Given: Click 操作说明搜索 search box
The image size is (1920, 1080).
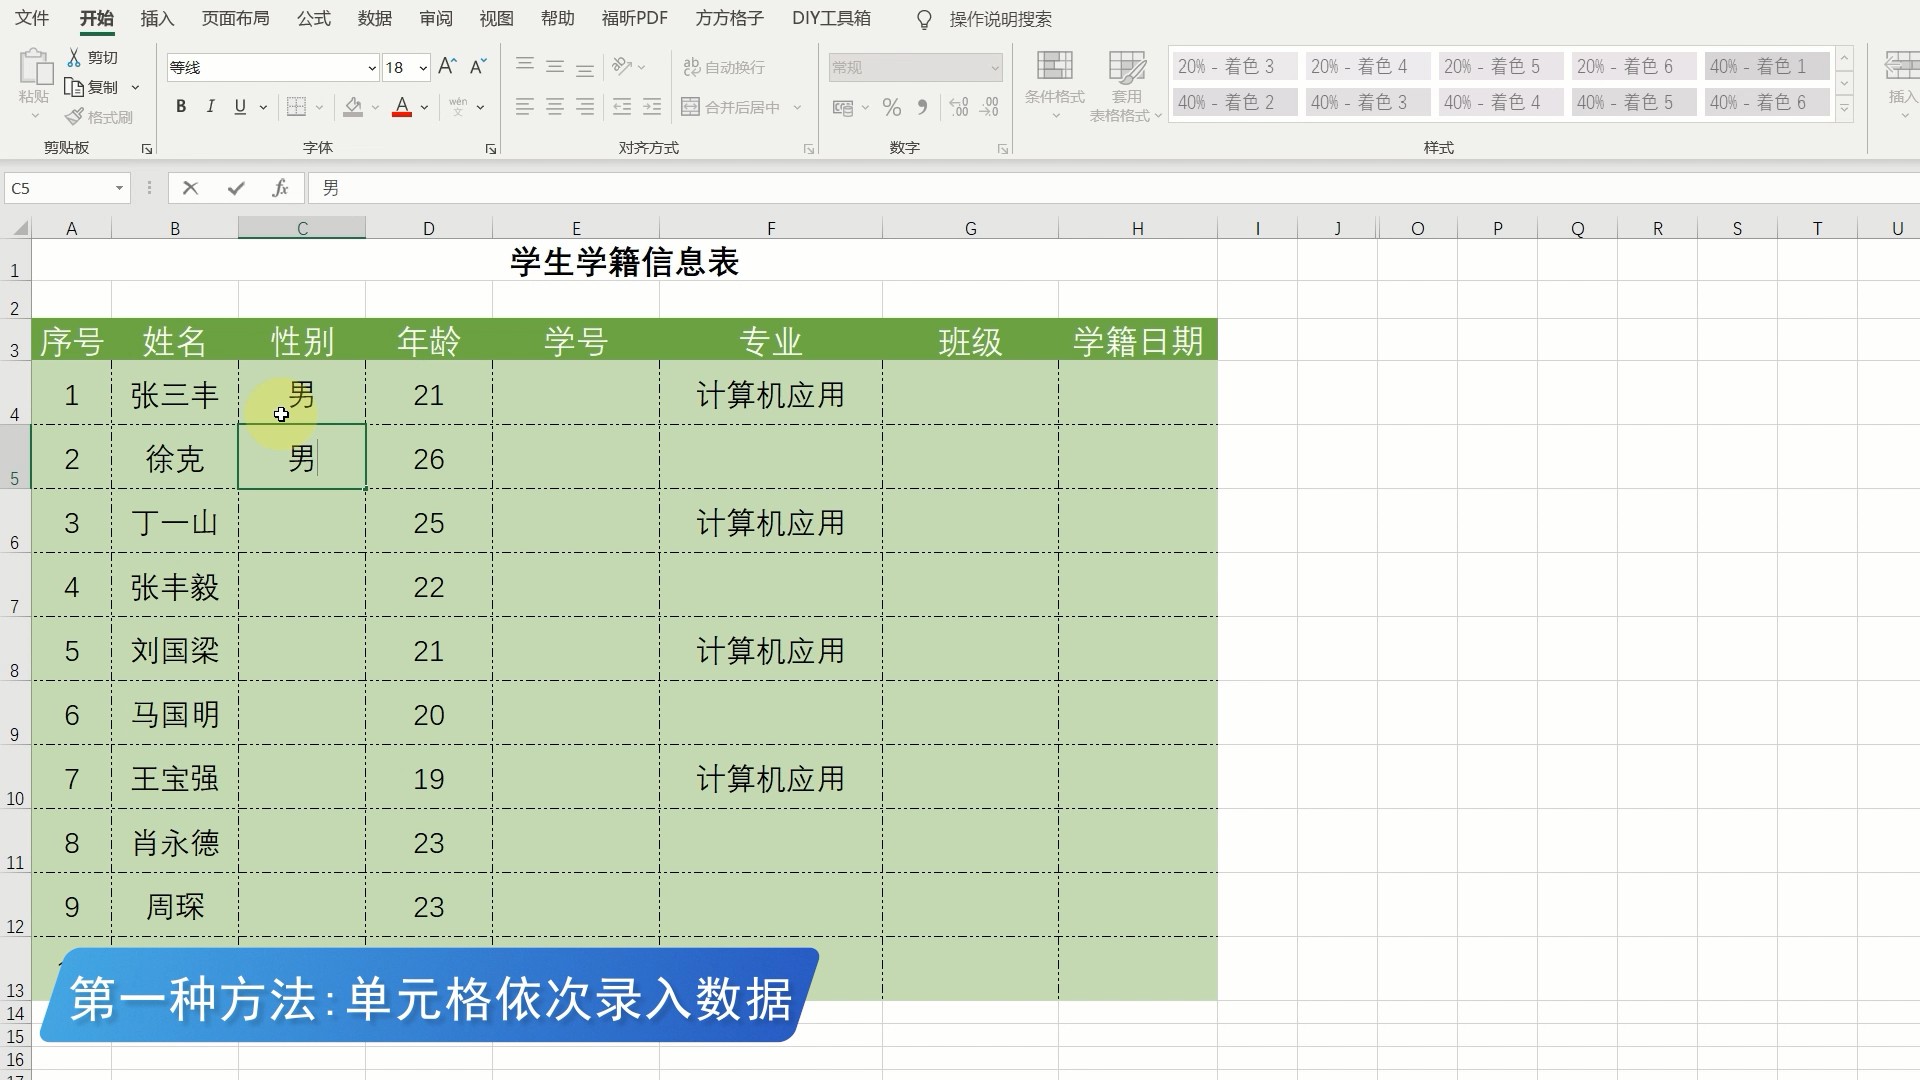Looking at the screenshot, I should [x=1000, y=19].
